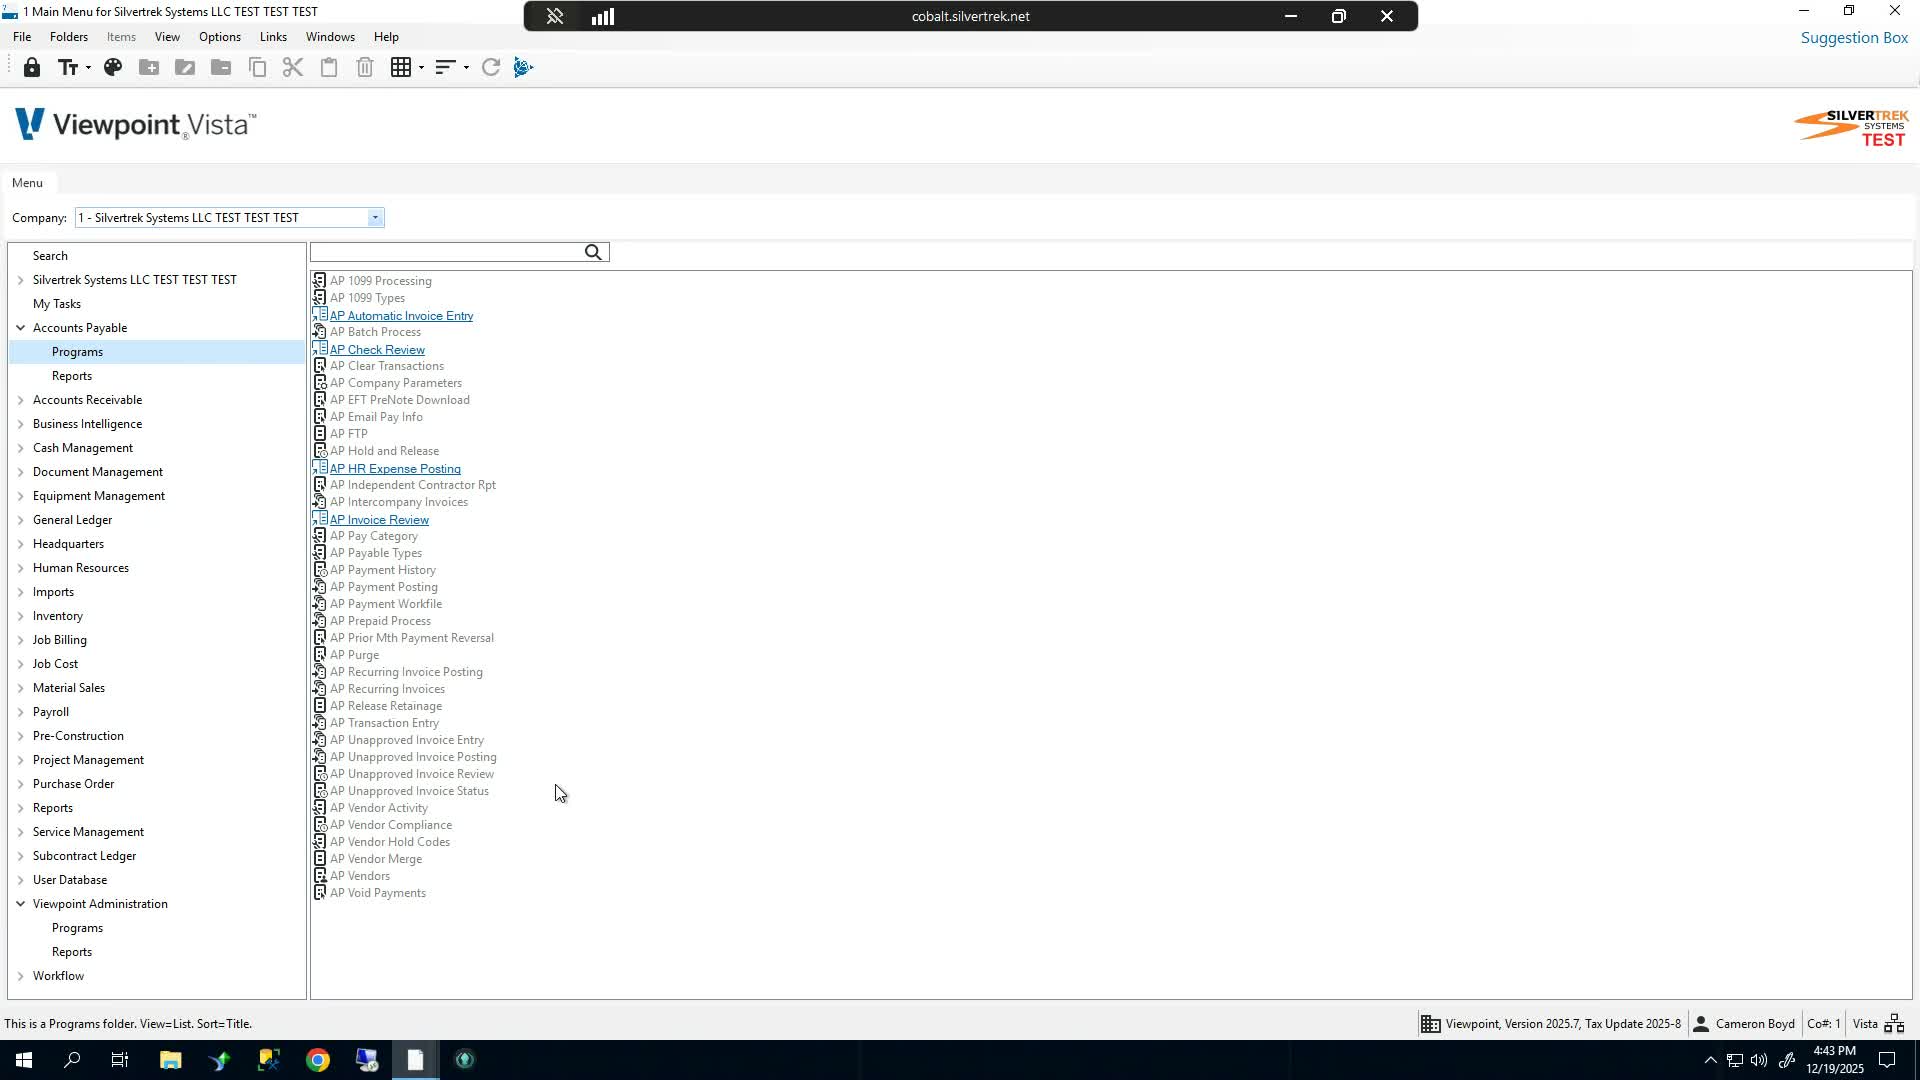Open the Windows Start menu
The width and height of the screenshot is (1920, 1080).
(23, 1060)
